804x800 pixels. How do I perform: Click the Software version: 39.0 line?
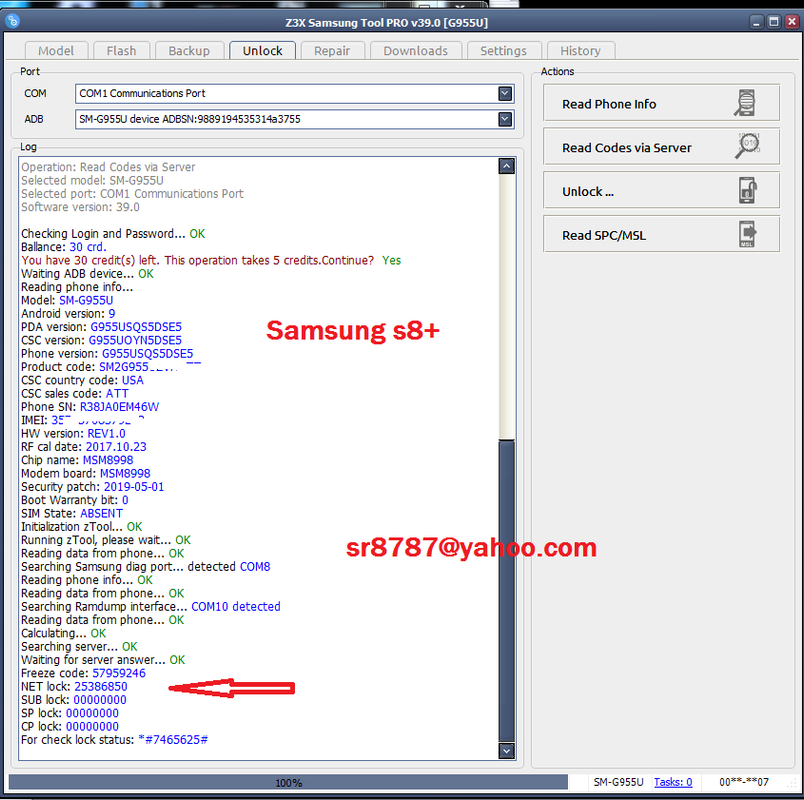click(80, 207)
